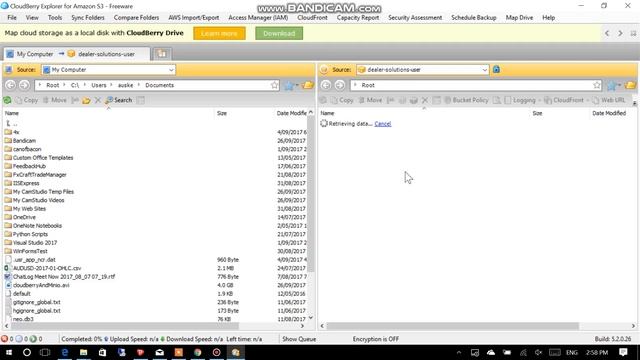Viewport: 640px width, 360px height.
Task: Select the OneDrive folder
Action: point(24,217)
